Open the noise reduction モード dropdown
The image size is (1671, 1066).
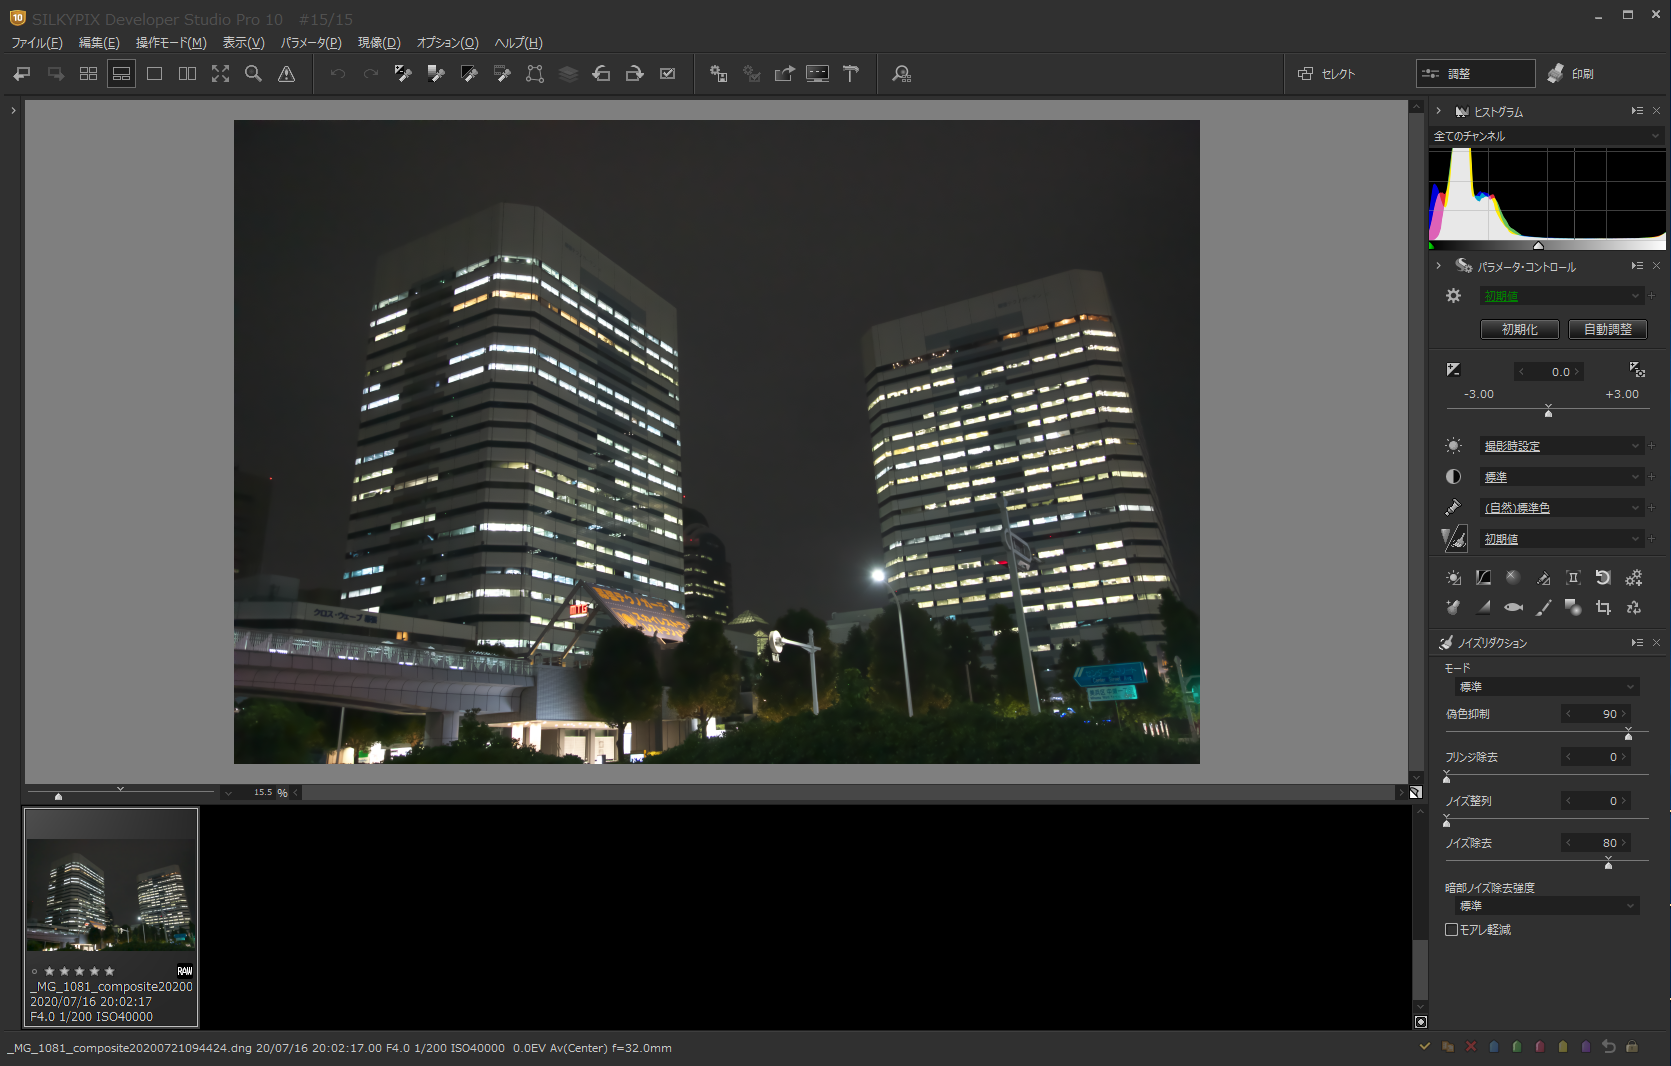pyautogui.click(x=1547, y=687)
